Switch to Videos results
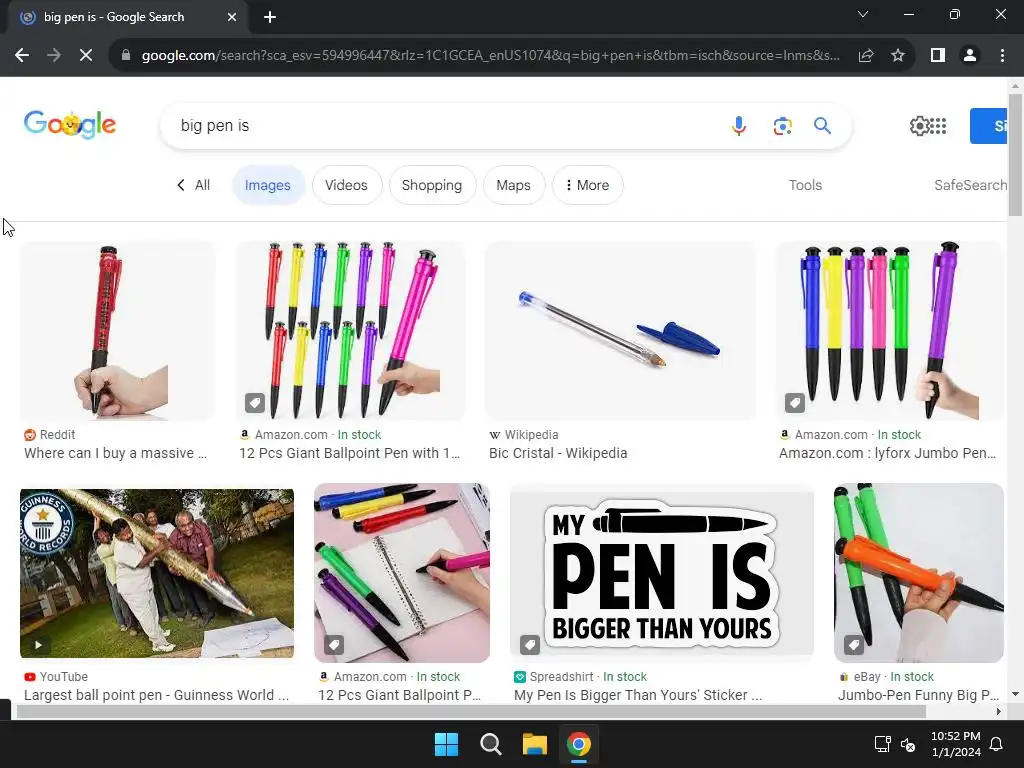The height and width of the screenshot is (768, 1024). coord(346,185)
